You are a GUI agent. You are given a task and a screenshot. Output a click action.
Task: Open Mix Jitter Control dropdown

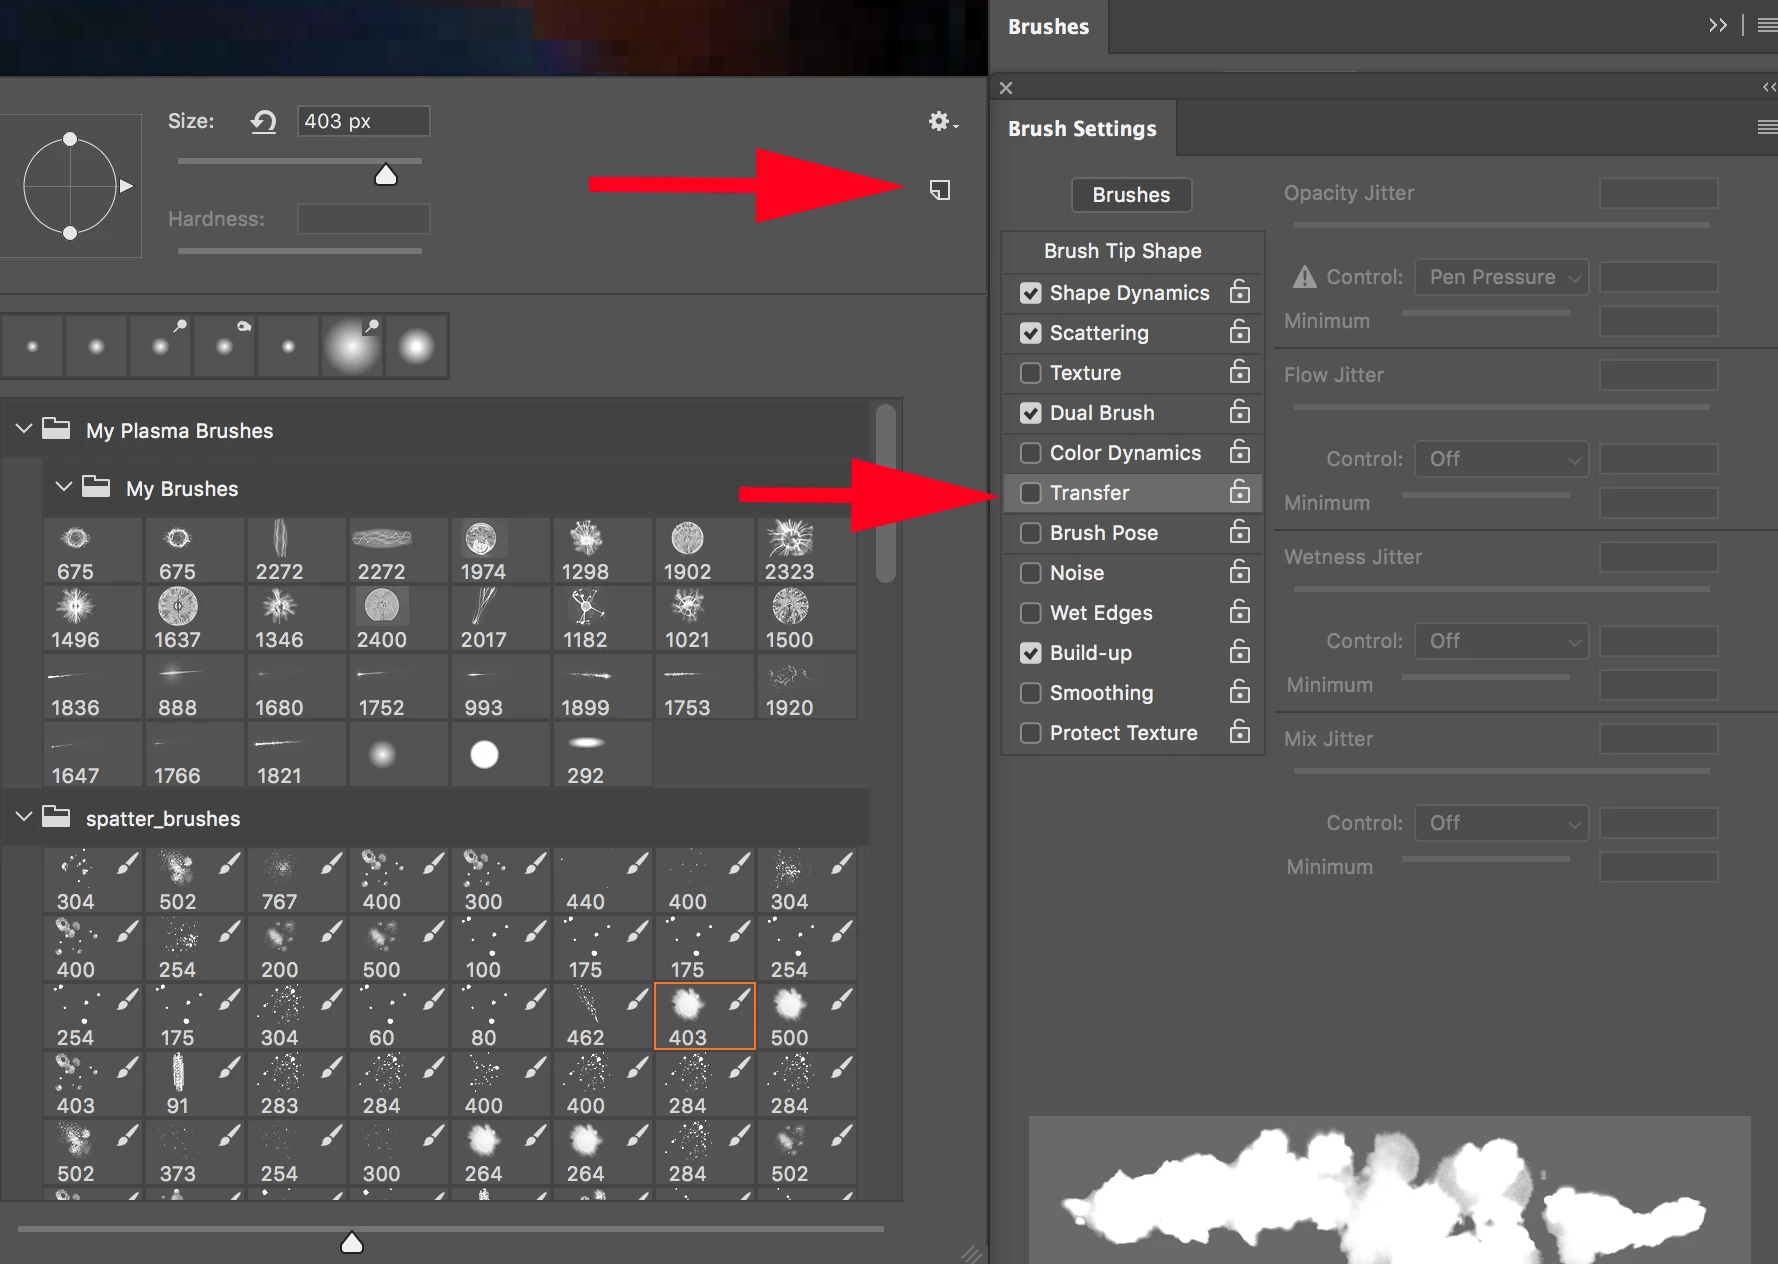click(x=1501, y=823)
